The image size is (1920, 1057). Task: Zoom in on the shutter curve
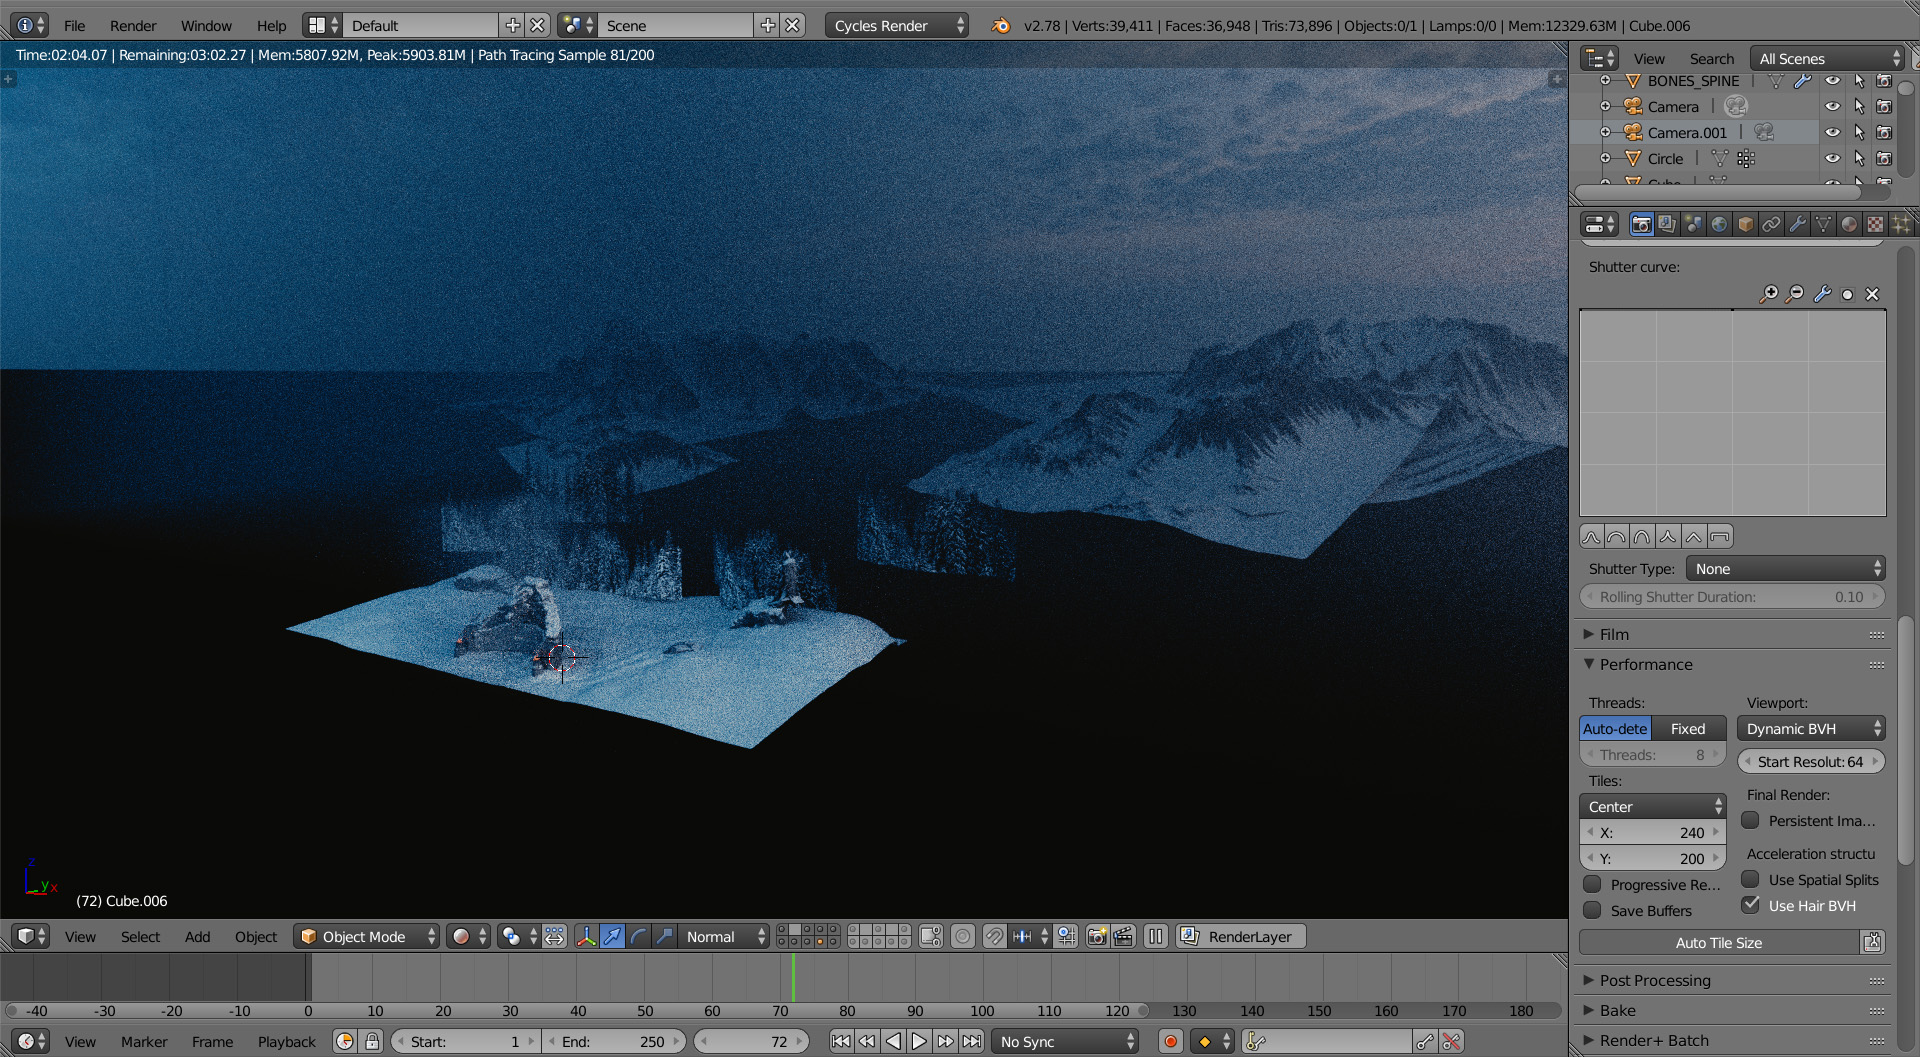tap(1769, 294)
